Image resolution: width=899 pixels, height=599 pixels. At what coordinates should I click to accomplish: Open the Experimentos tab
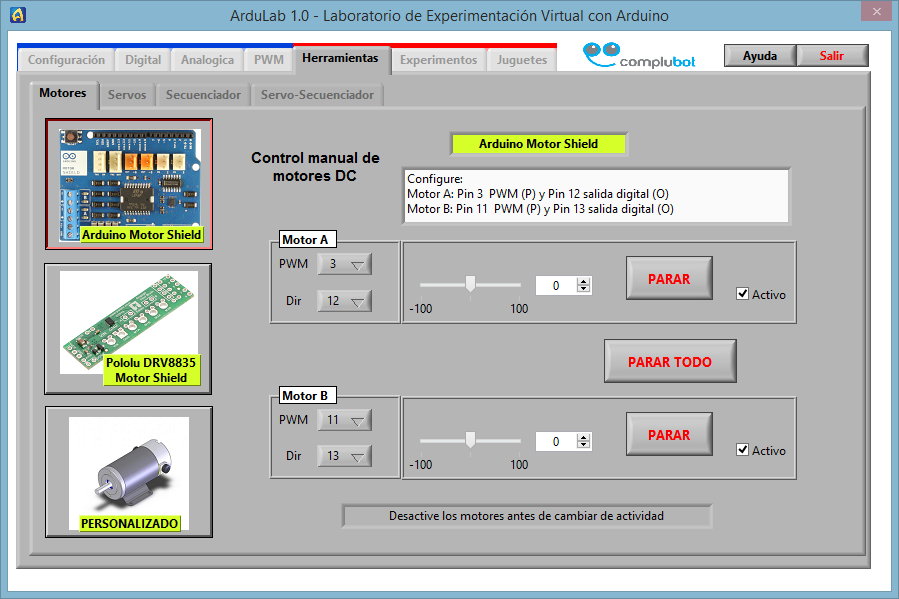pos(438,60)
